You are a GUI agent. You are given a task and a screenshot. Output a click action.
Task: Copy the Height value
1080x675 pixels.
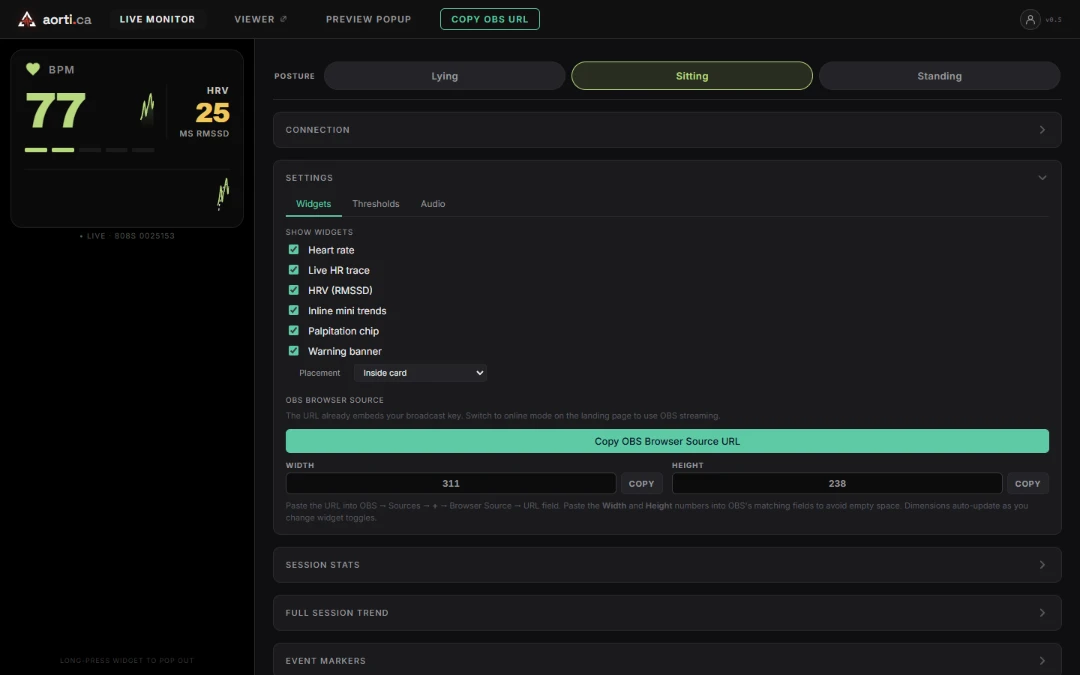pos(1028,484)
